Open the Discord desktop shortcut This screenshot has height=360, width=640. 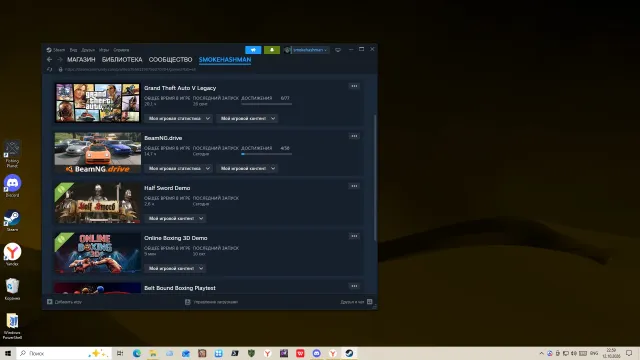tap(12, 186)
